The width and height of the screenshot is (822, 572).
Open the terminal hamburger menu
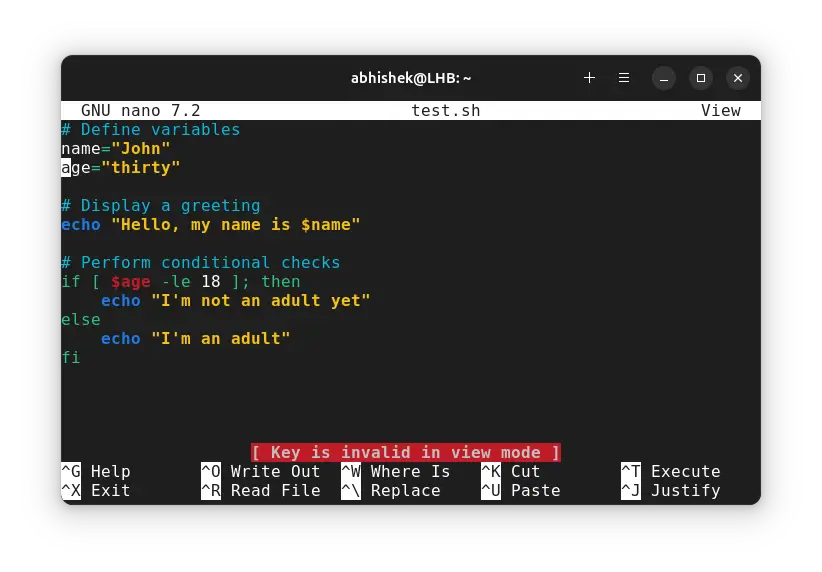tap(624, 77)
